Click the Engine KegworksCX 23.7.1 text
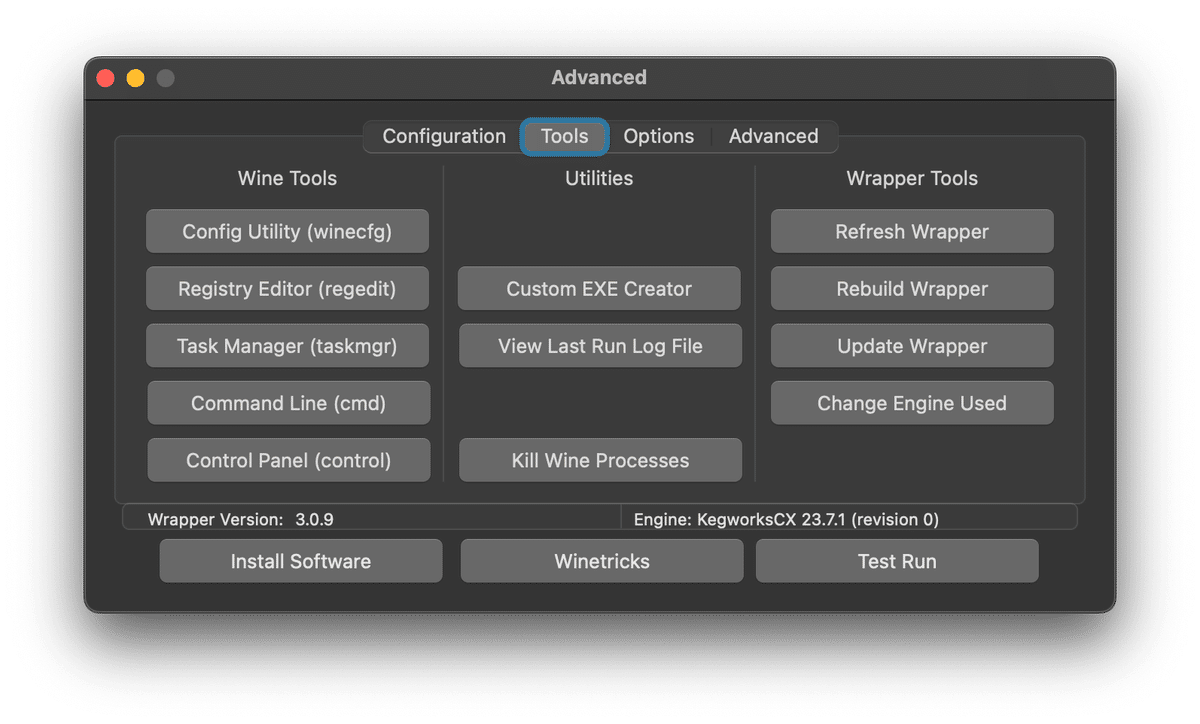 (x=786, y=519)
